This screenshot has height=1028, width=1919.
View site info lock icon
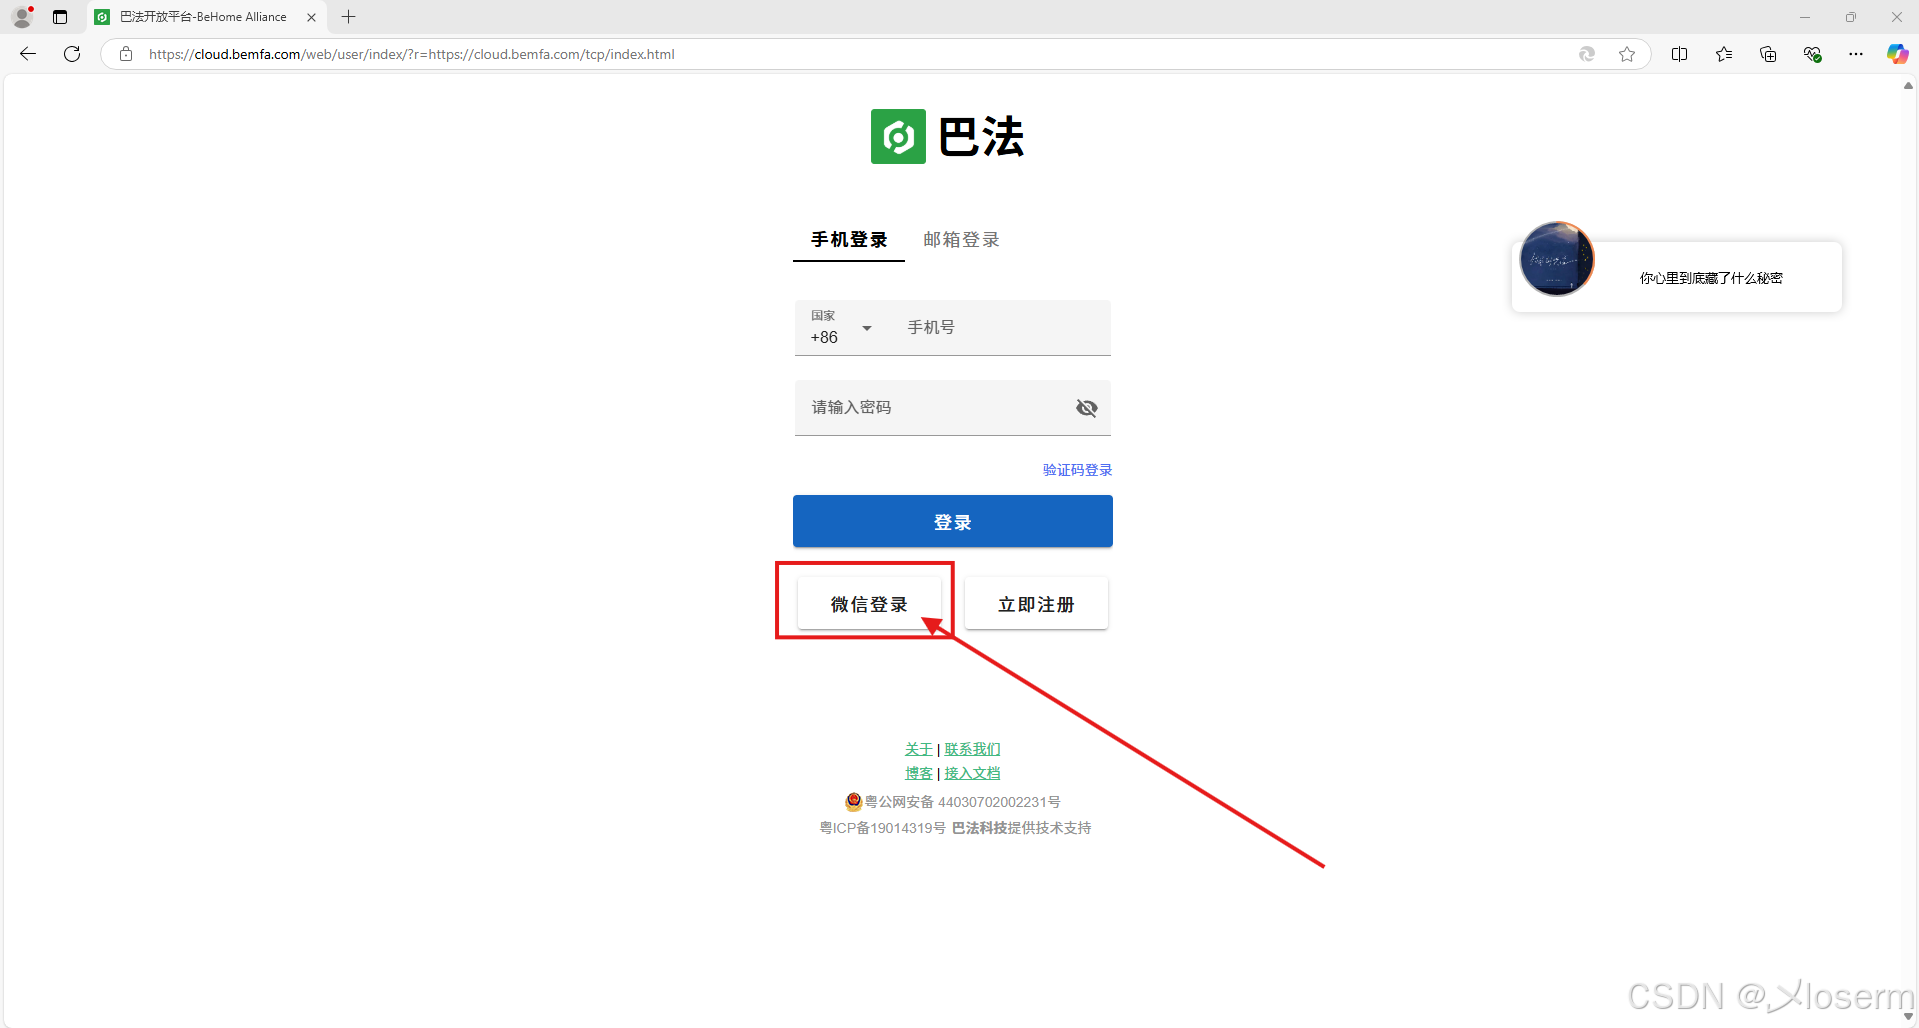(126, 54)
